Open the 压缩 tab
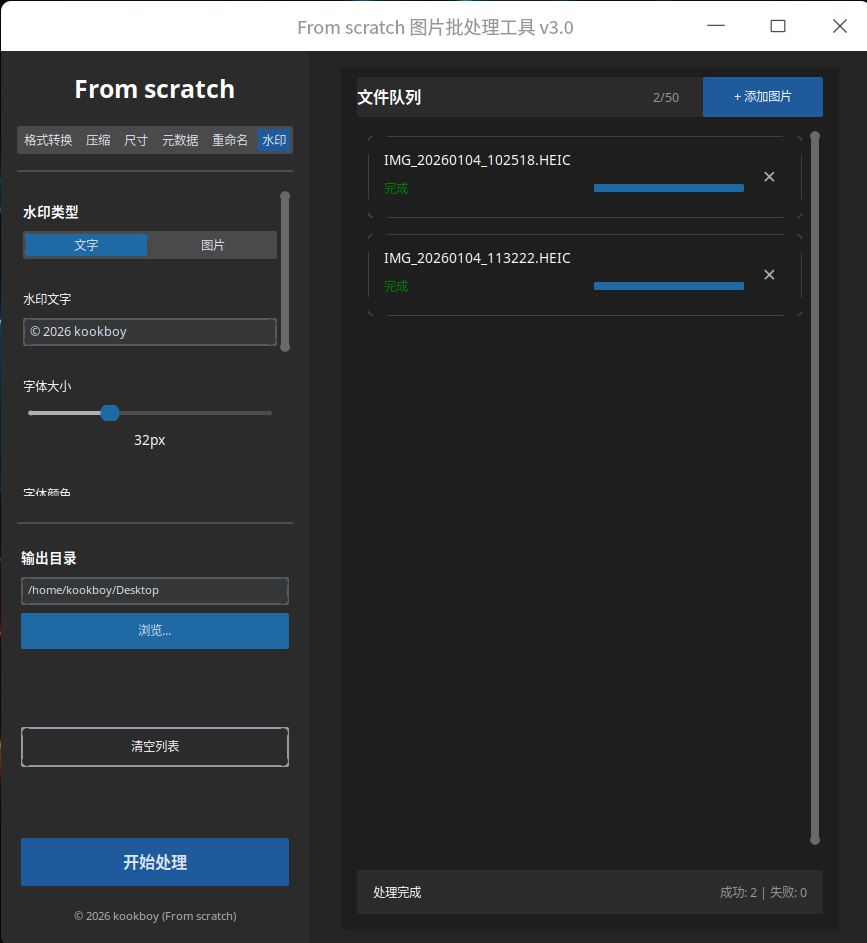 98,140
